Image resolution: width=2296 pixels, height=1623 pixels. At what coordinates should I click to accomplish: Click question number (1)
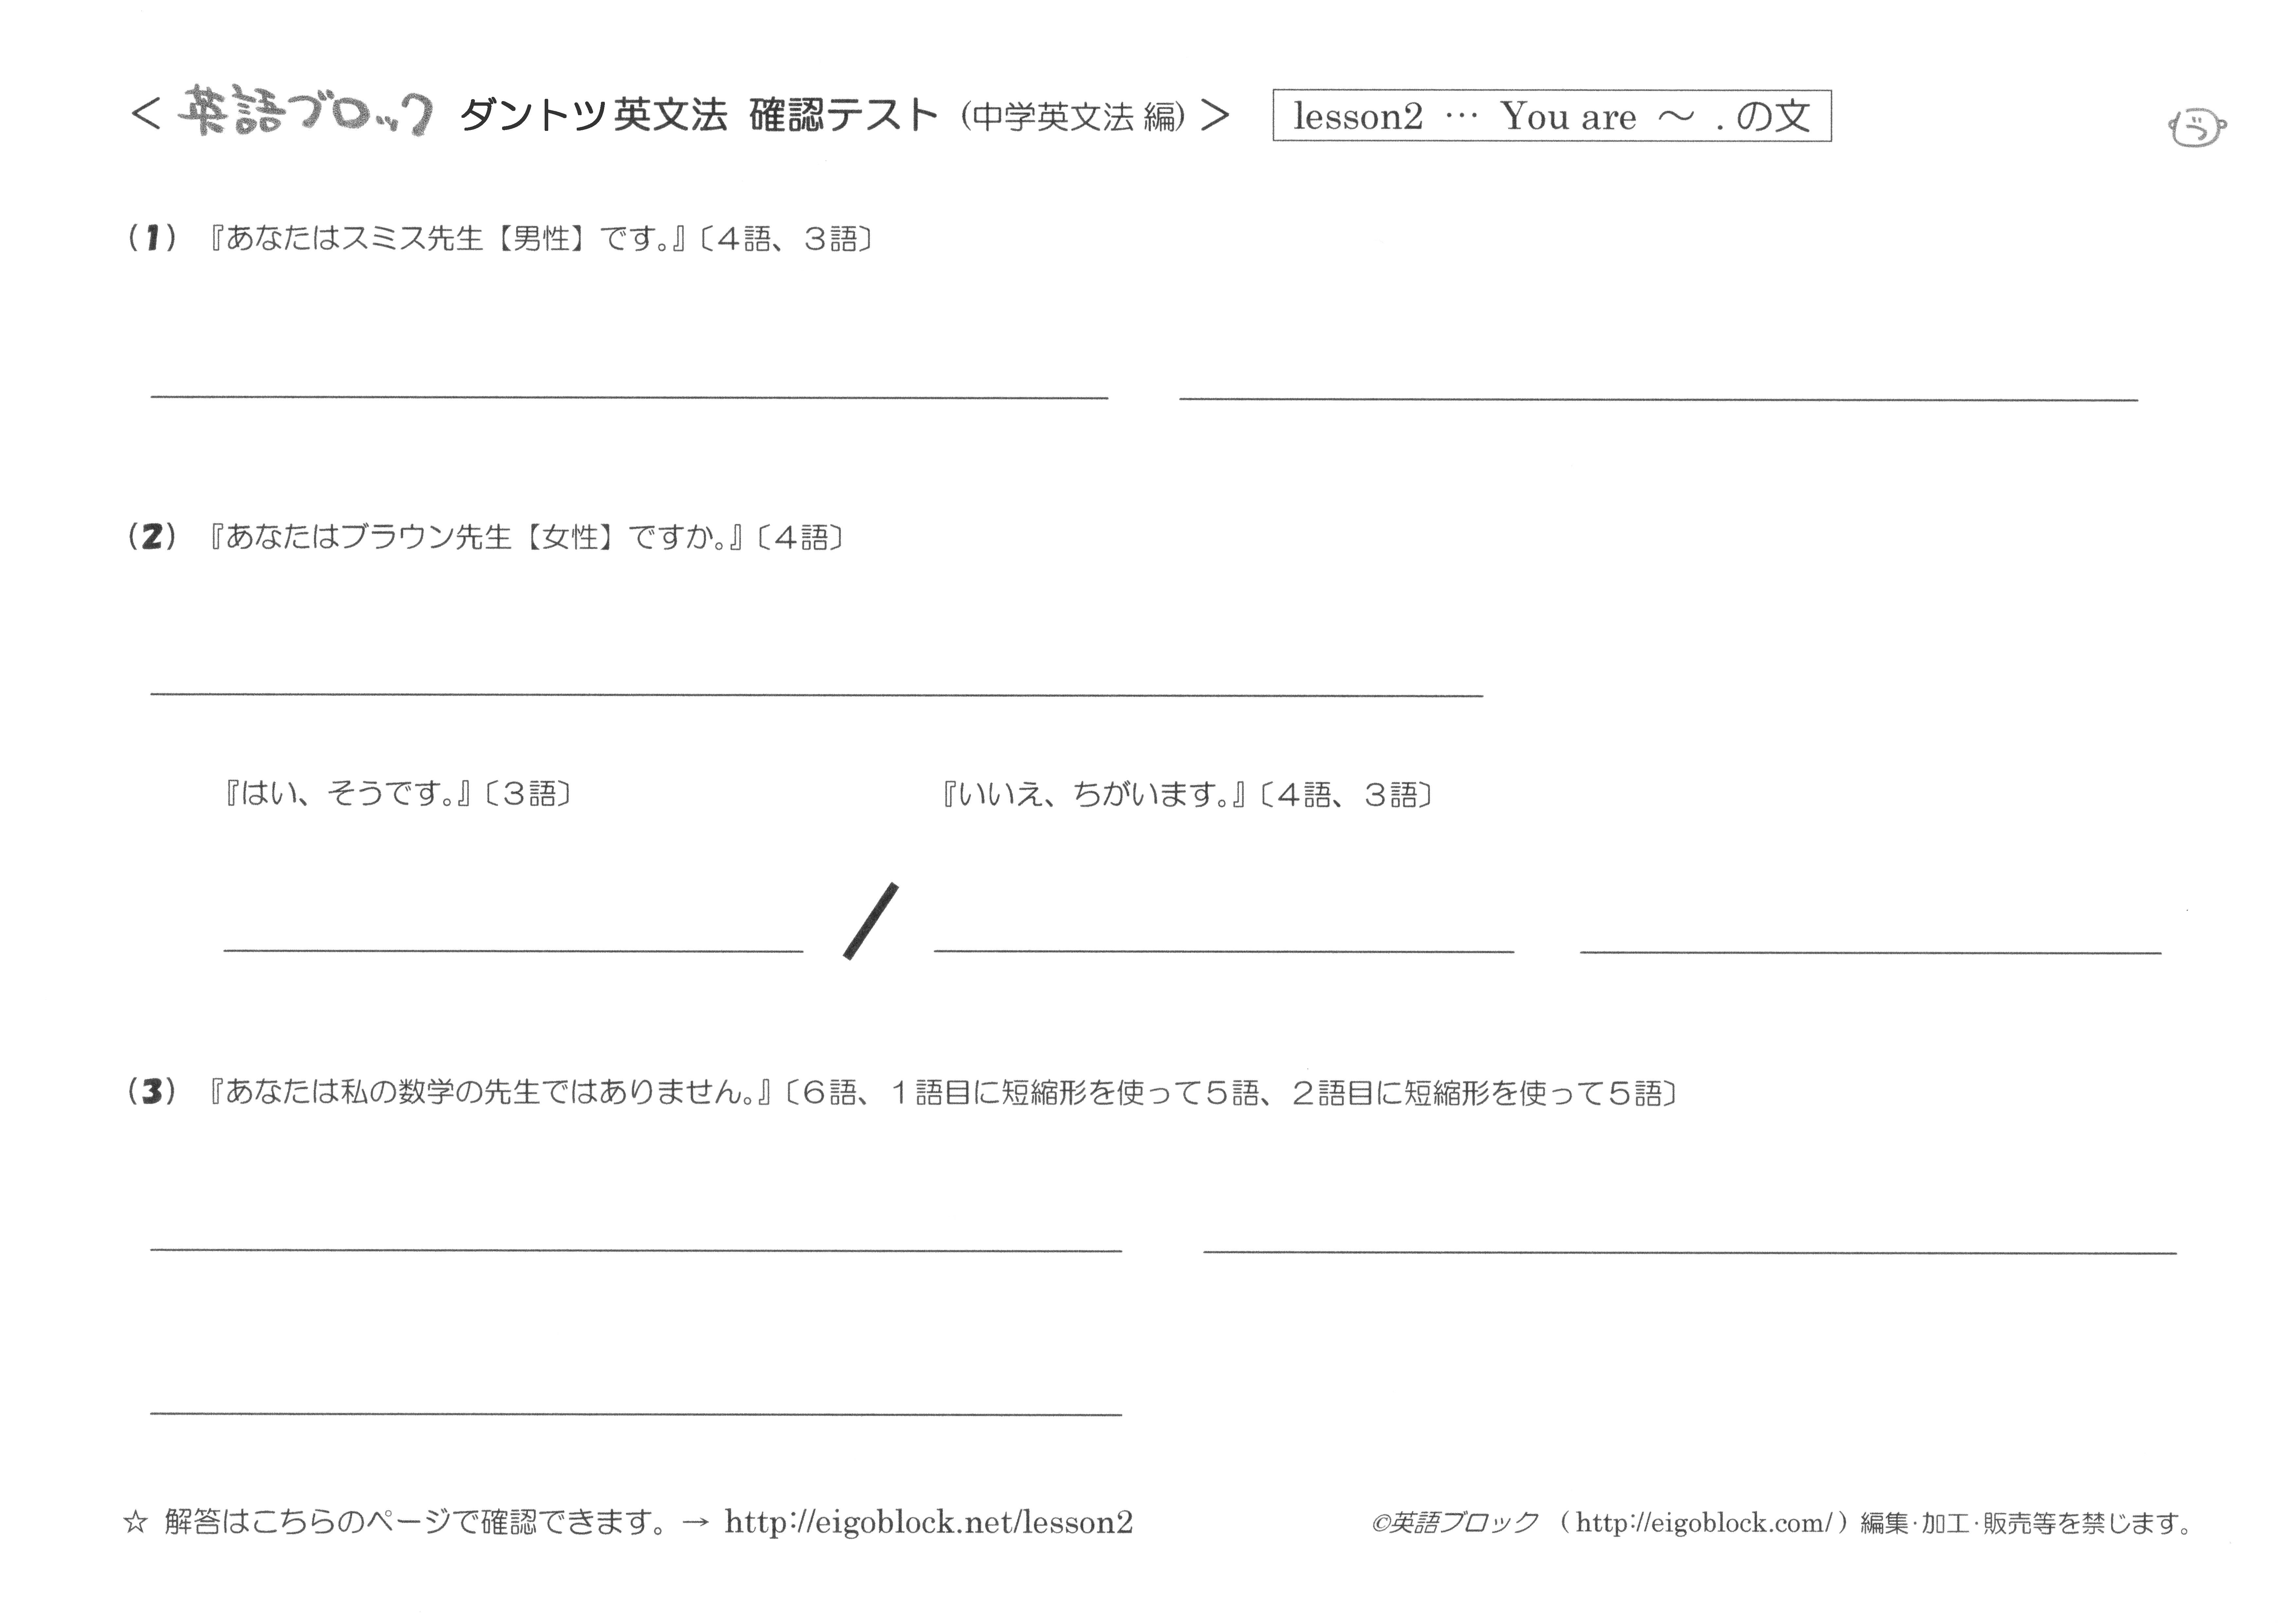click(x=152, y=238)
